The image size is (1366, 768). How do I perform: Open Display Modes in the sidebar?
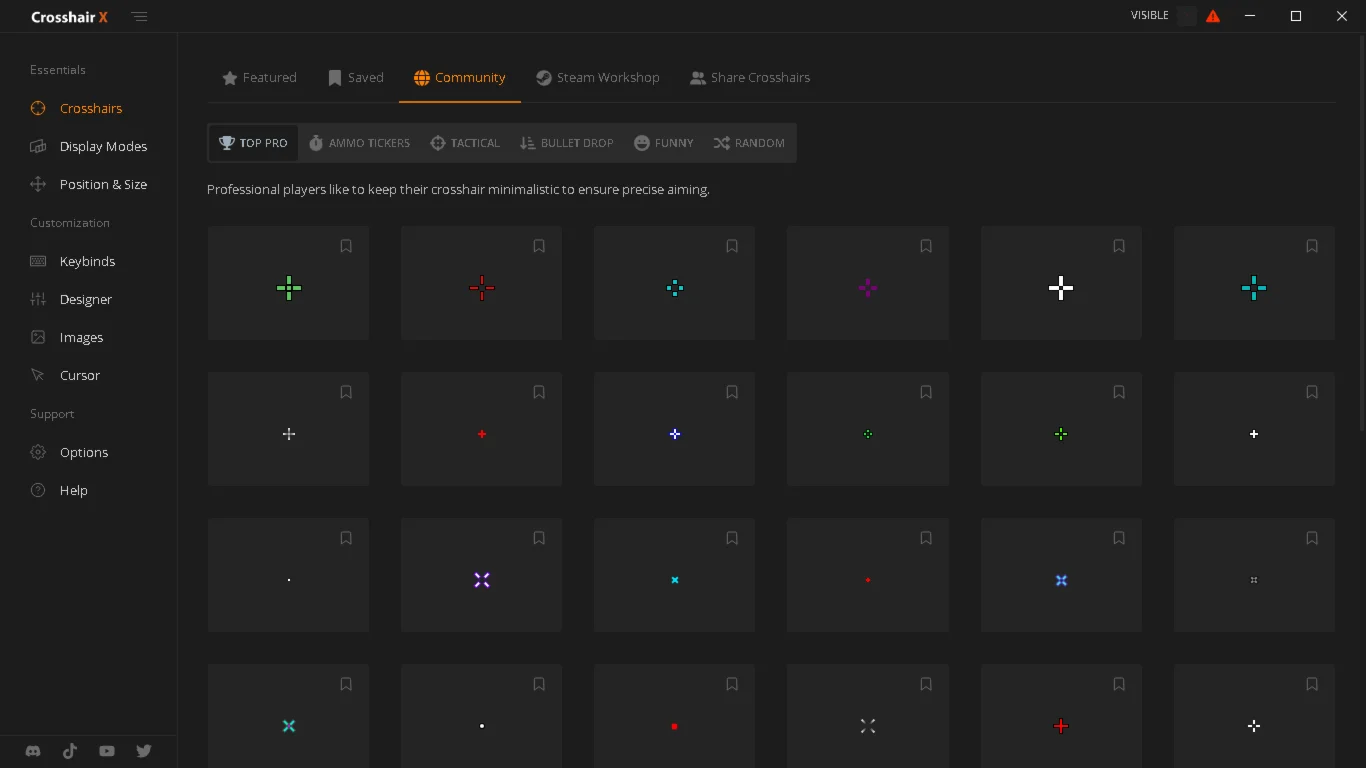tap(103, 146)
